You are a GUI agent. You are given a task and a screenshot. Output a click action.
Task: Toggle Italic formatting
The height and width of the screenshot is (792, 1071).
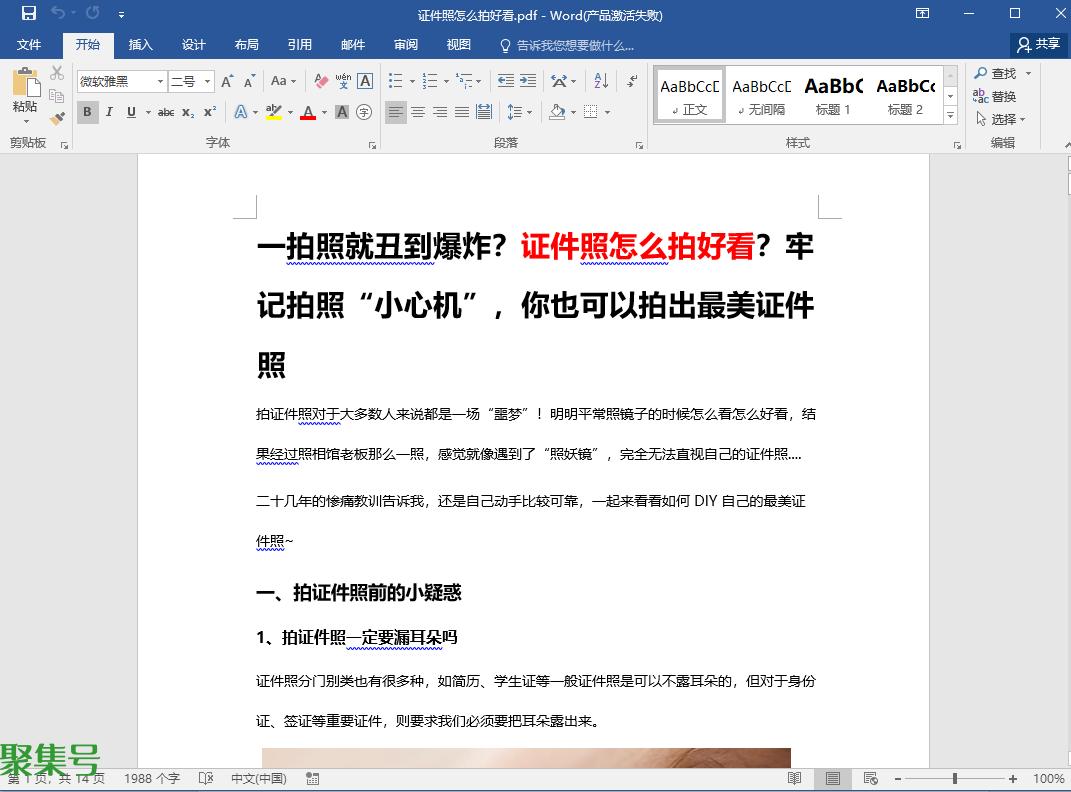[108, 112]
